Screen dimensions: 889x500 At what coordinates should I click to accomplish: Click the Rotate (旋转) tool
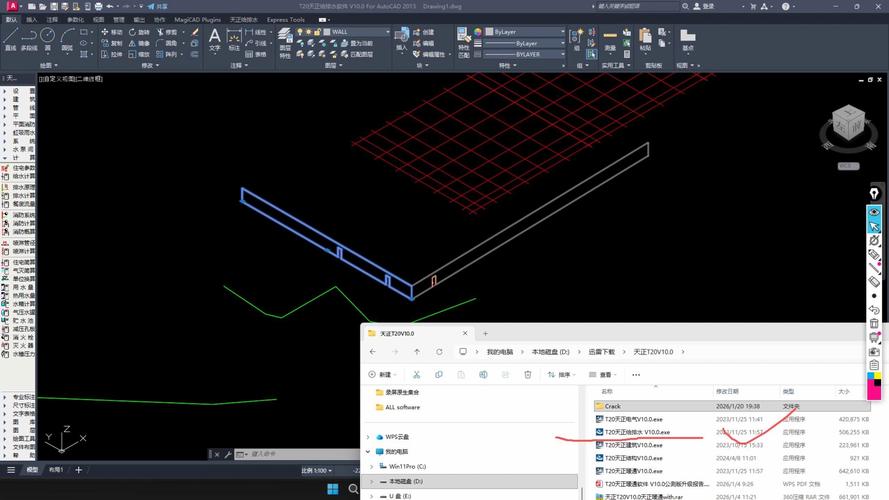(139, 32)
